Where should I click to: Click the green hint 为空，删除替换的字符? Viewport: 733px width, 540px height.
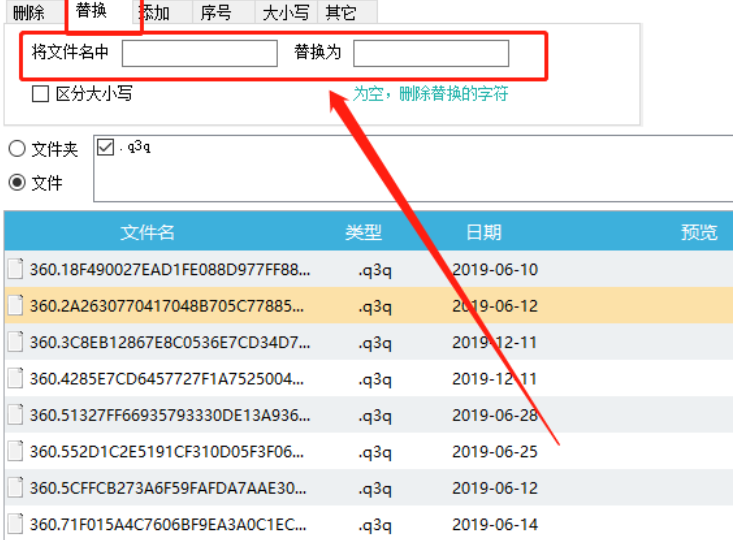click(x=431, y=94)
